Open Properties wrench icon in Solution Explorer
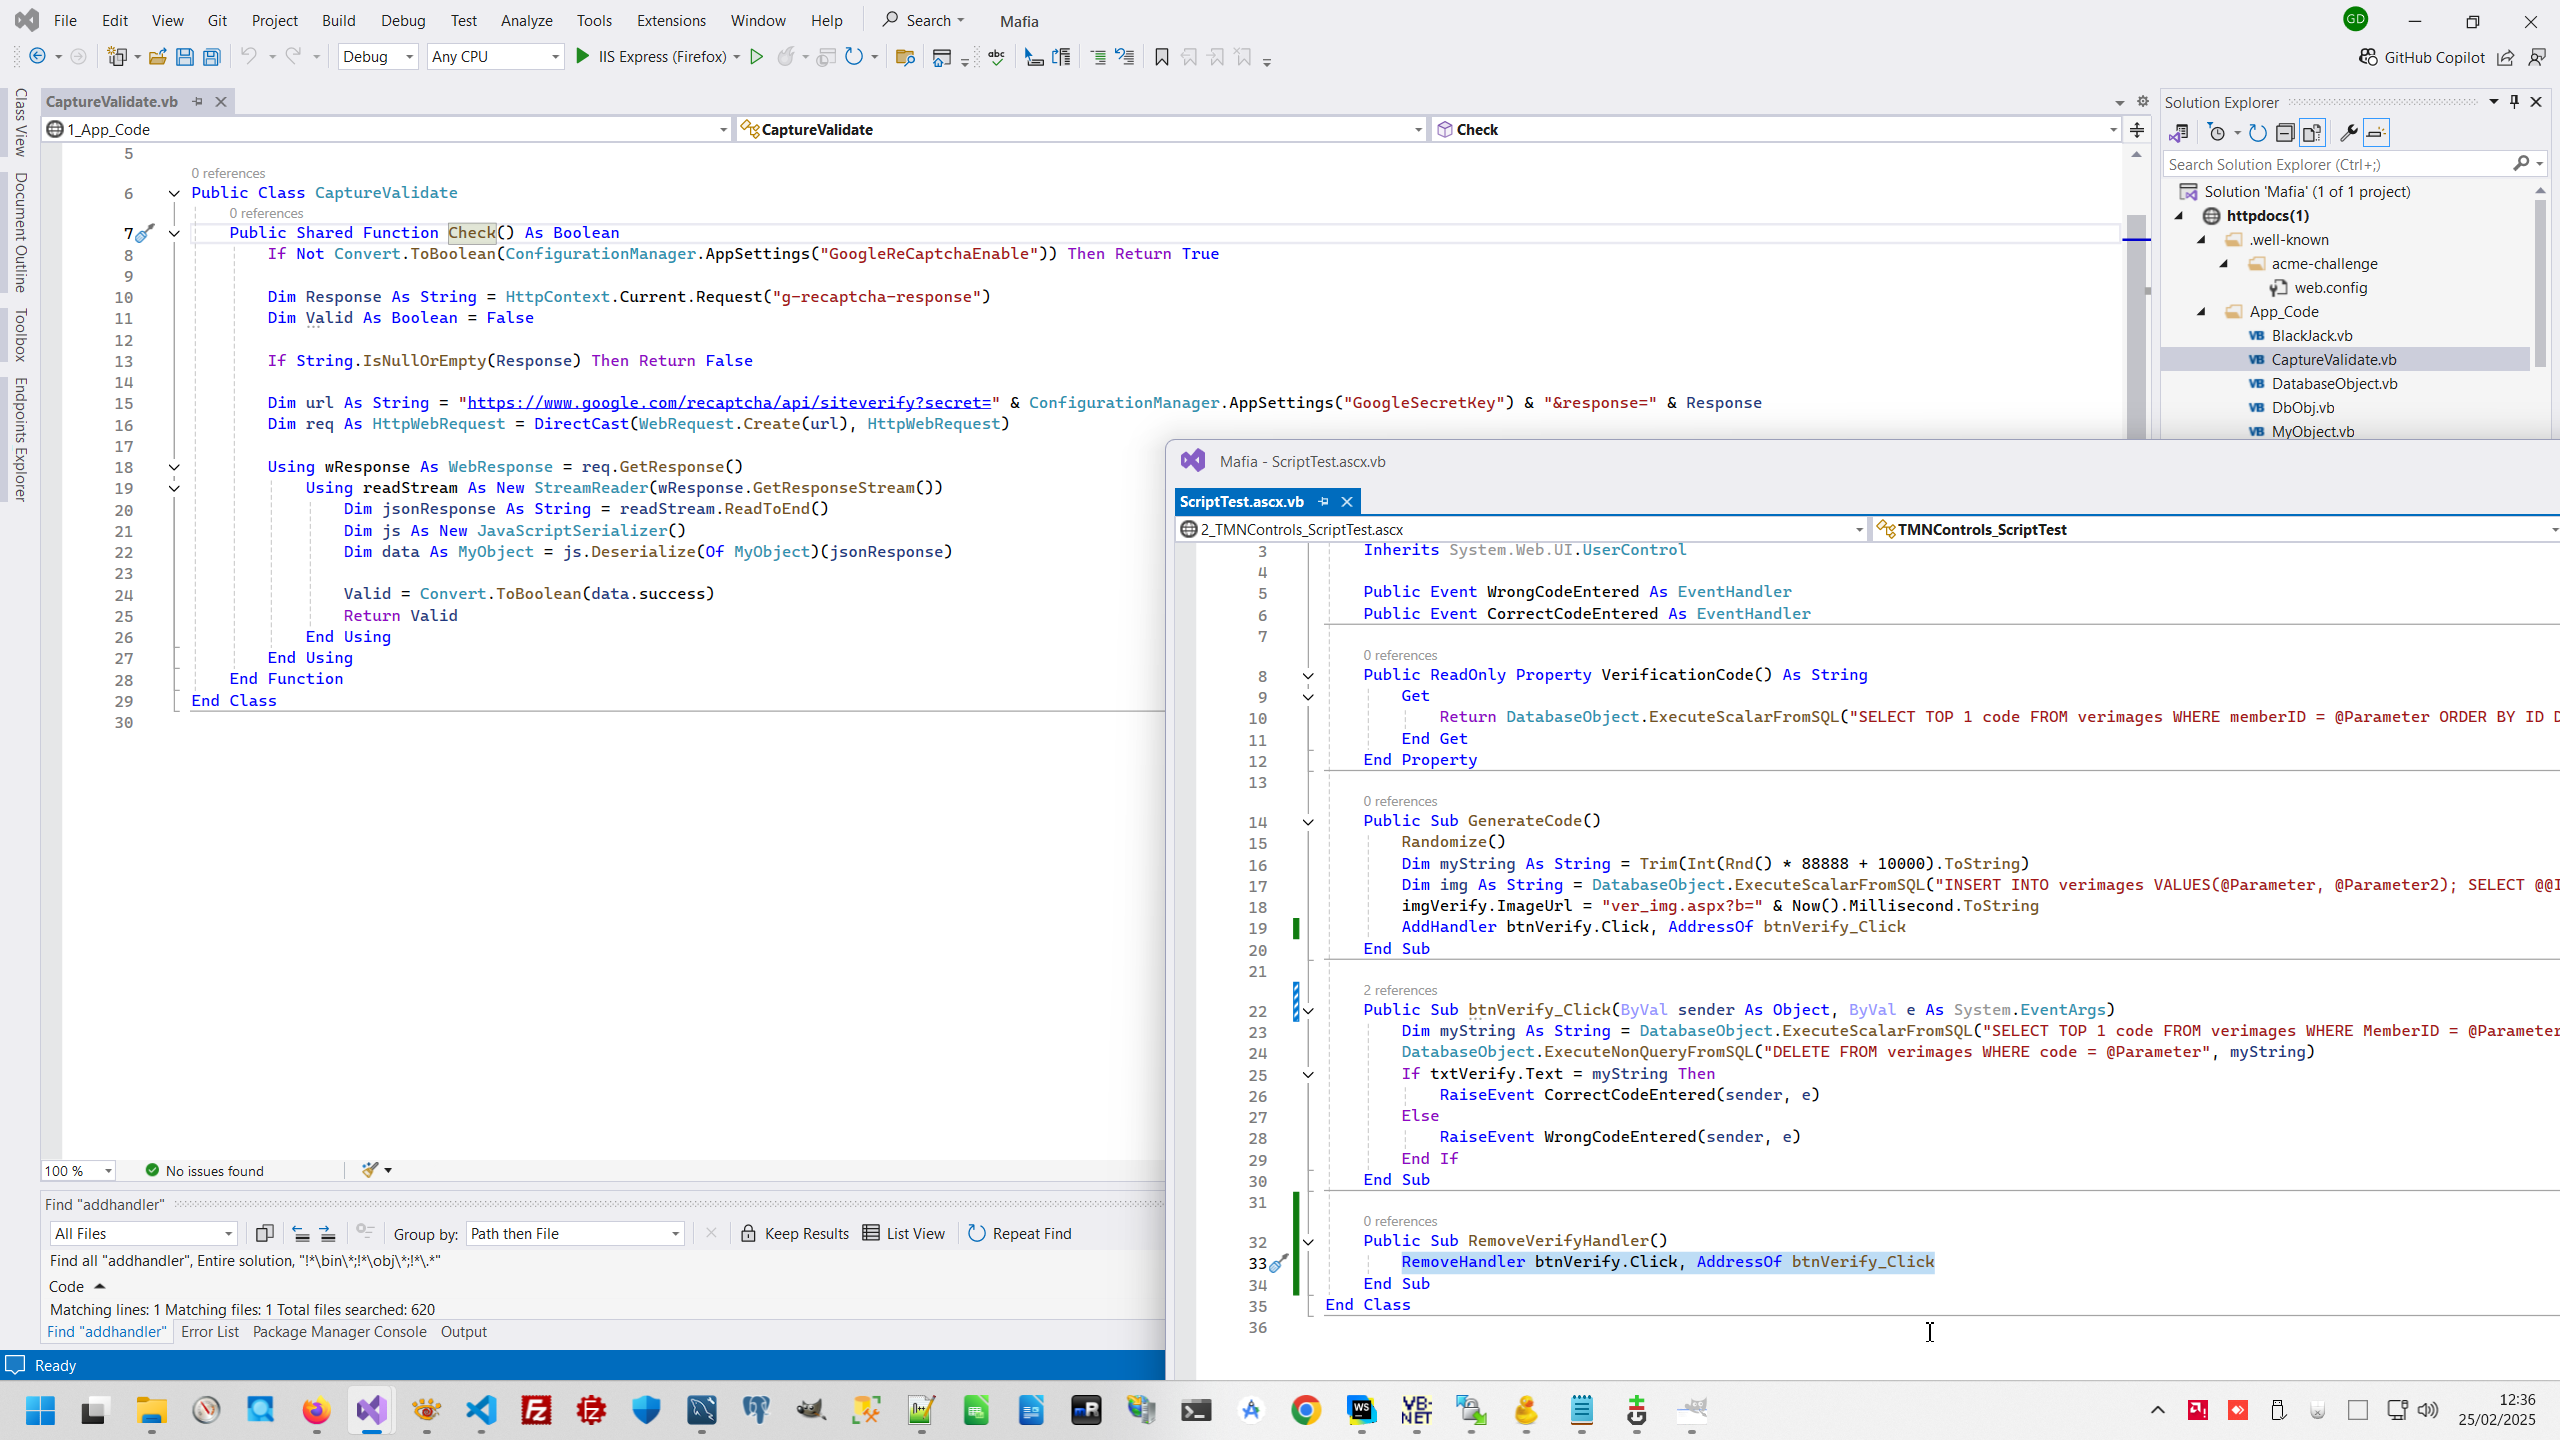Image resolution: width=2560 pixels, height=1440 pixels. click(x=2349, y=133)
